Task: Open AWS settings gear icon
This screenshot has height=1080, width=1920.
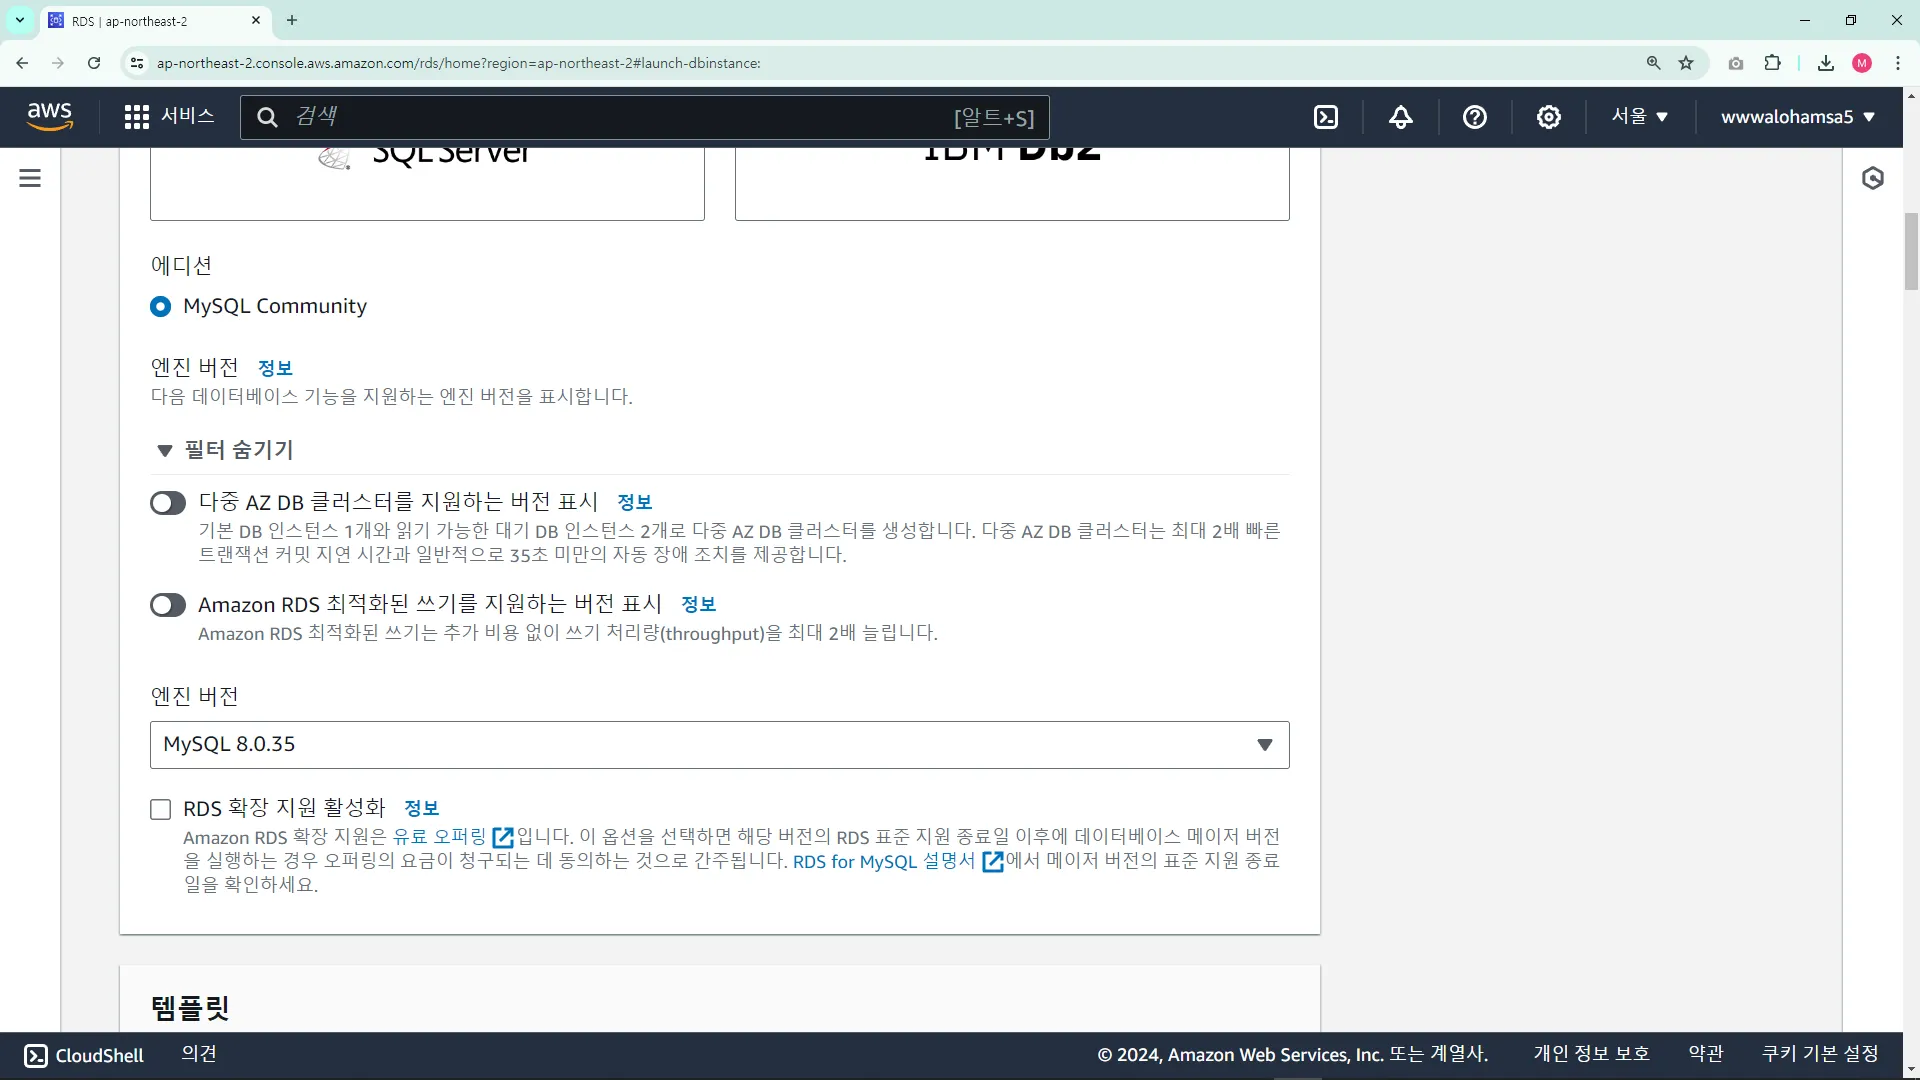Action: point(1548,117)
